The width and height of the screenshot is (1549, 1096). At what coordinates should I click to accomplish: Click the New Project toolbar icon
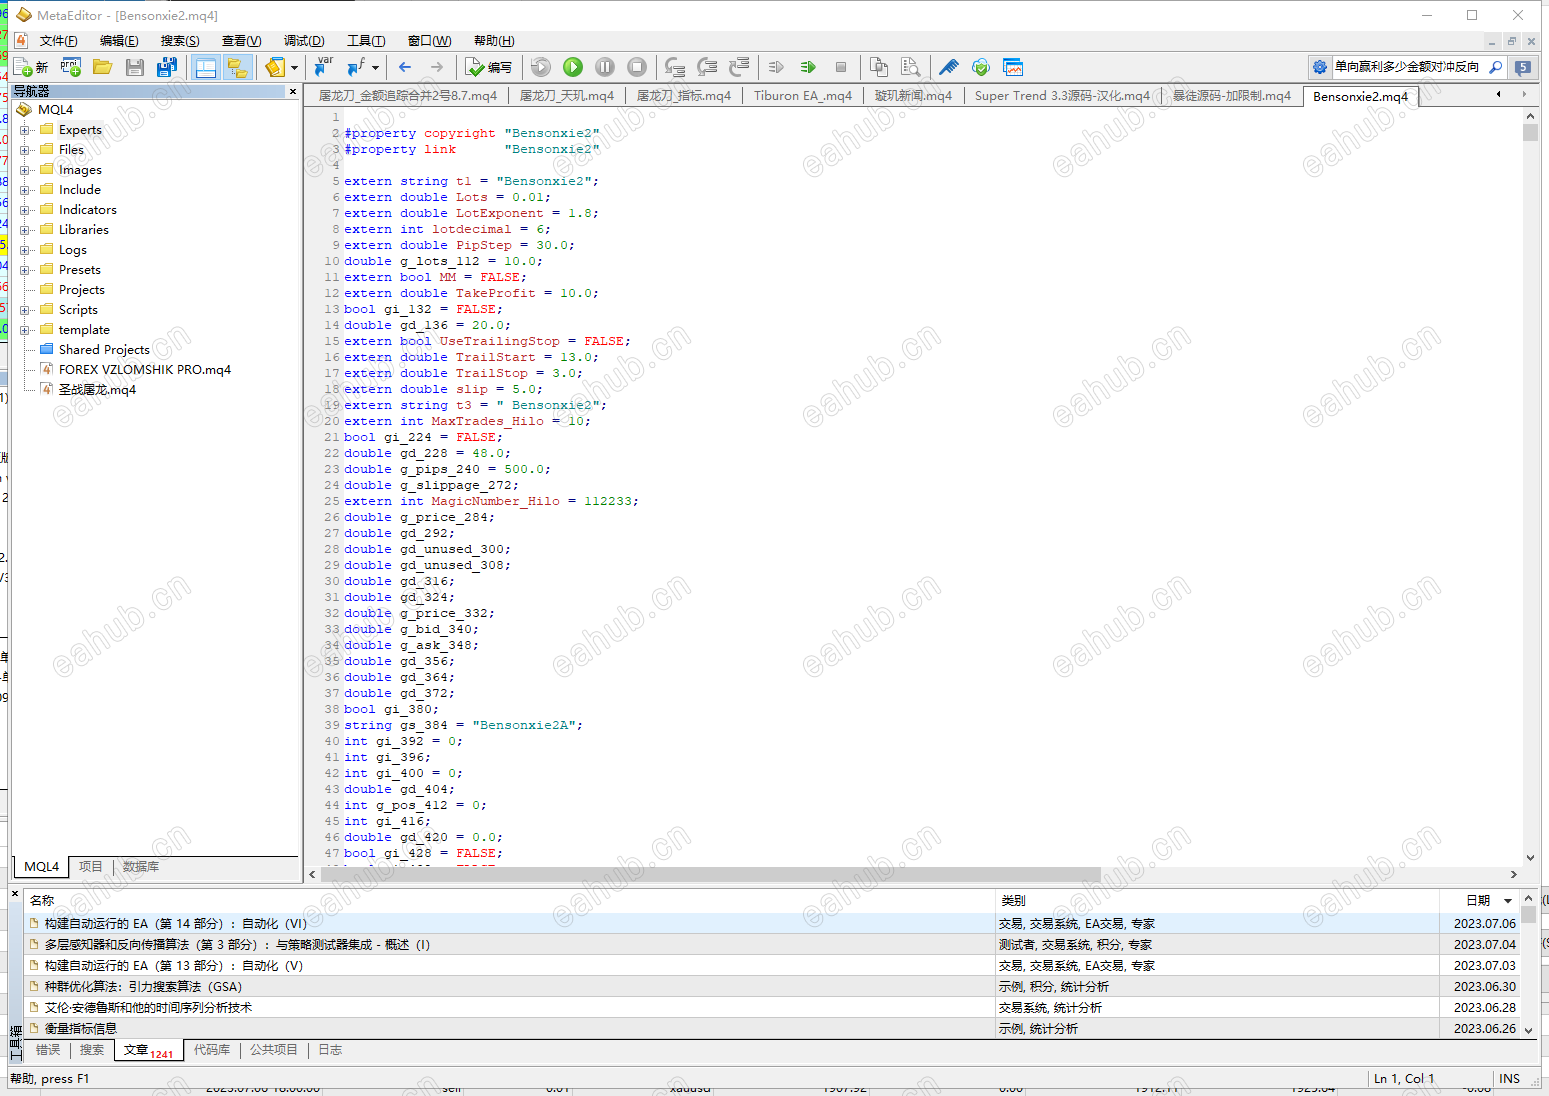coord(71,67)
